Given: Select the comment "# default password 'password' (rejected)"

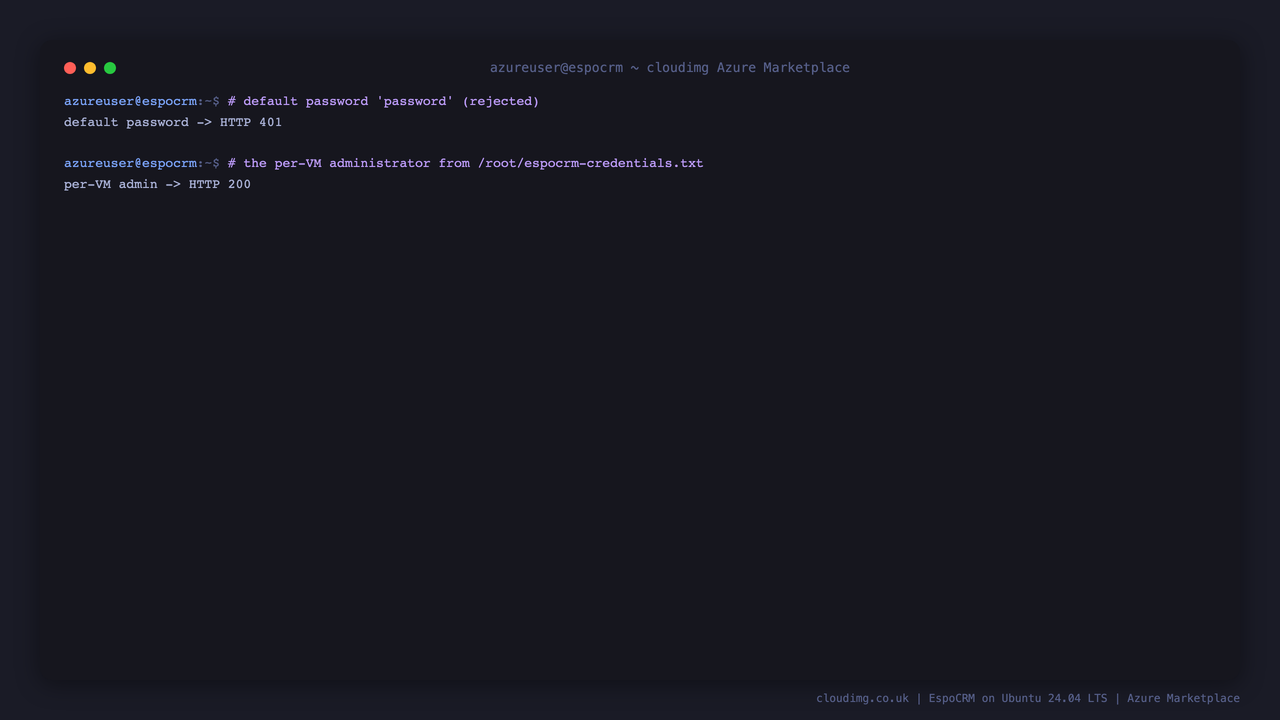Looking at the screenshot, I should pyautogui.click(x=383, y=101).
